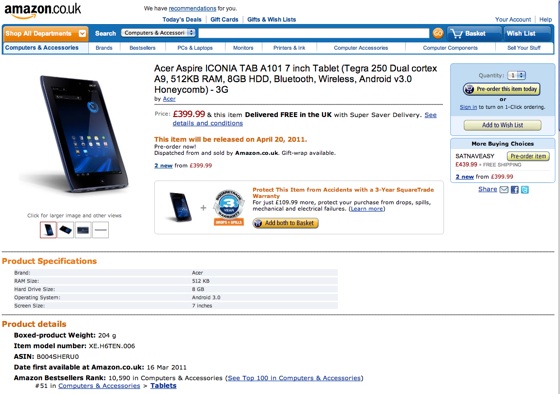Share this item via email icon
This screenshot has width=560, height=394.
[x=504, y=190]
